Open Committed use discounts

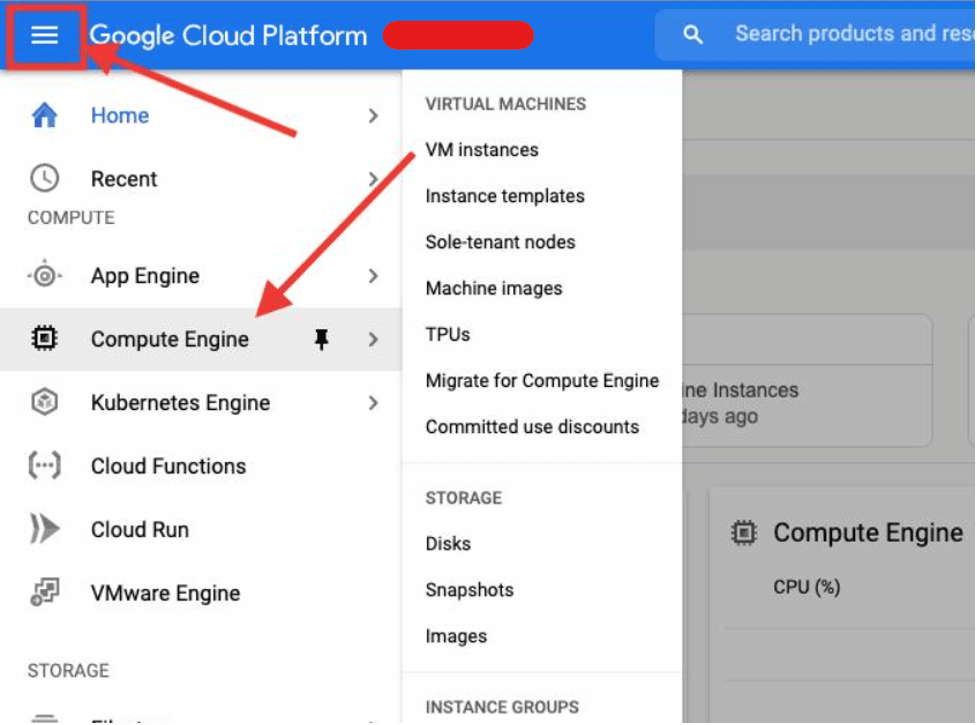click(532, 426)
